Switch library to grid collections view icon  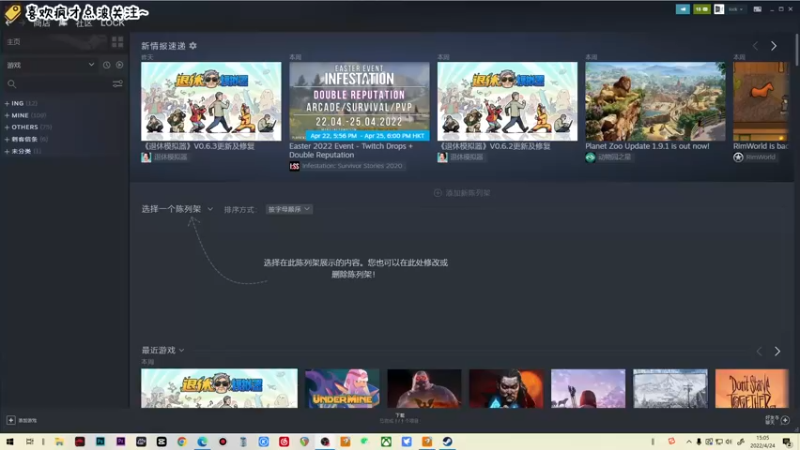point(117,42)
